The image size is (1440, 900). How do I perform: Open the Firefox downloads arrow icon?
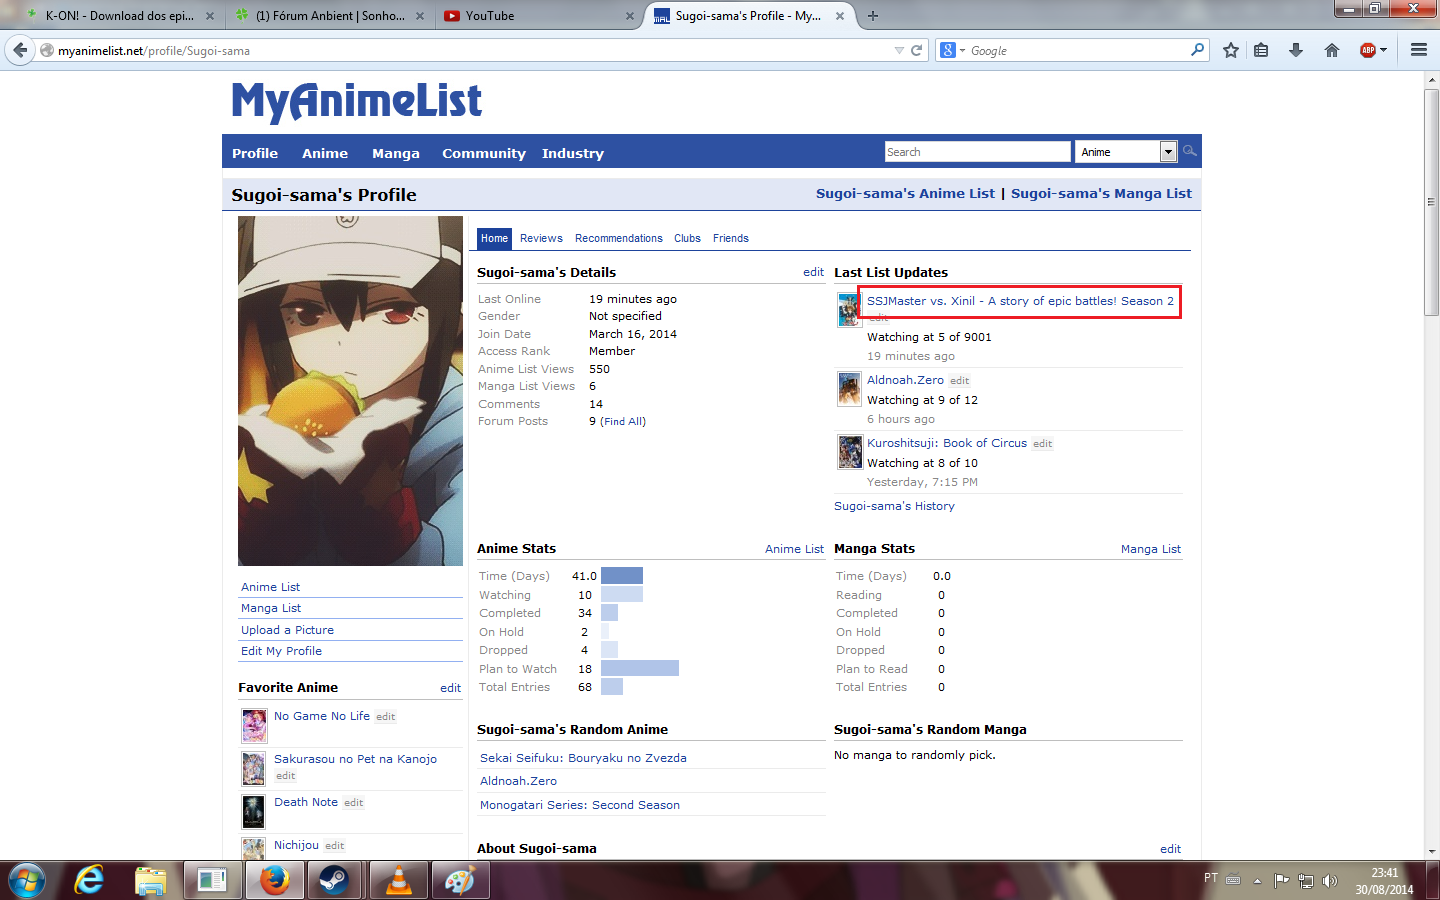click(x=1296, y=50)
